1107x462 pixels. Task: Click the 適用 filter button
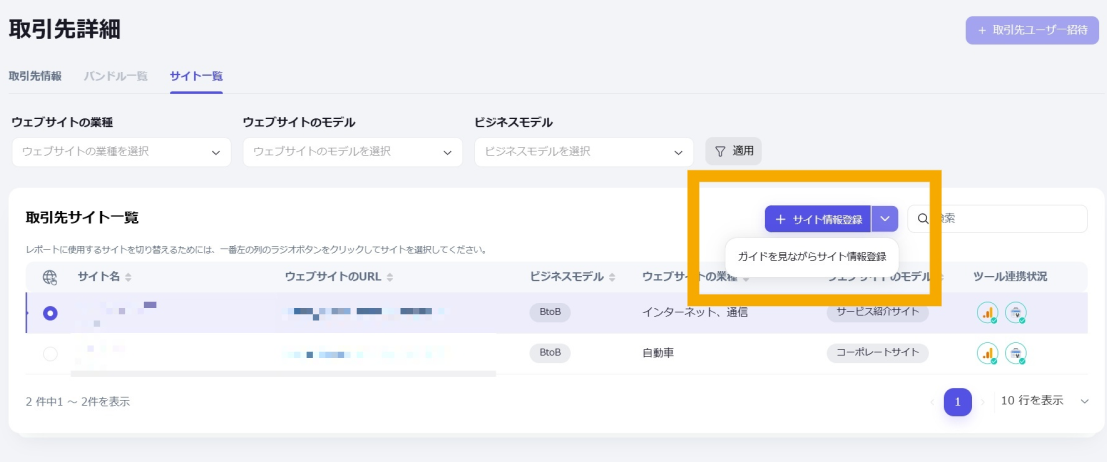[x=734, y=151]
